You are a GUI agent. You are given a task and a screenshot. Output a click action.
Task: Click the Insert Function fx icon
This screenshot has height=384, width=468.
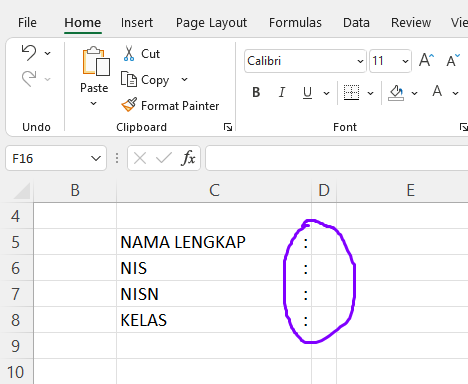[x=188, y=158]
